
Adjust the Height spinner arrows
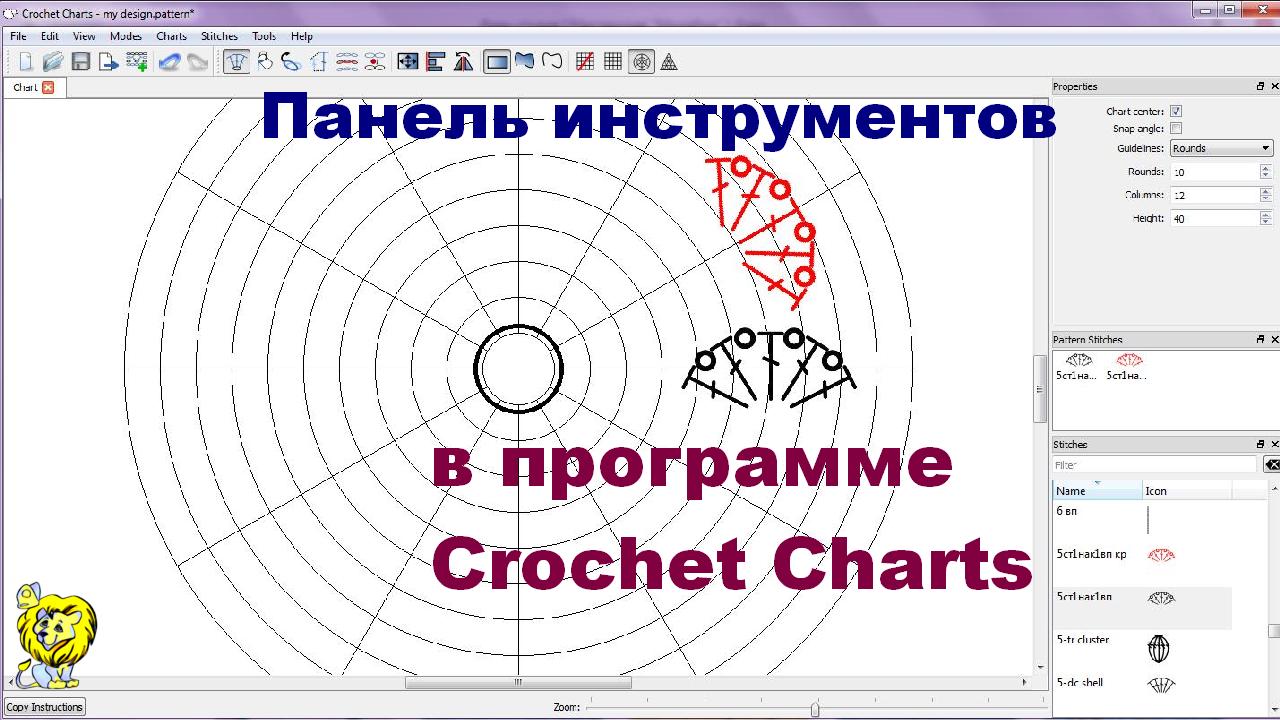coord(1266,218)
